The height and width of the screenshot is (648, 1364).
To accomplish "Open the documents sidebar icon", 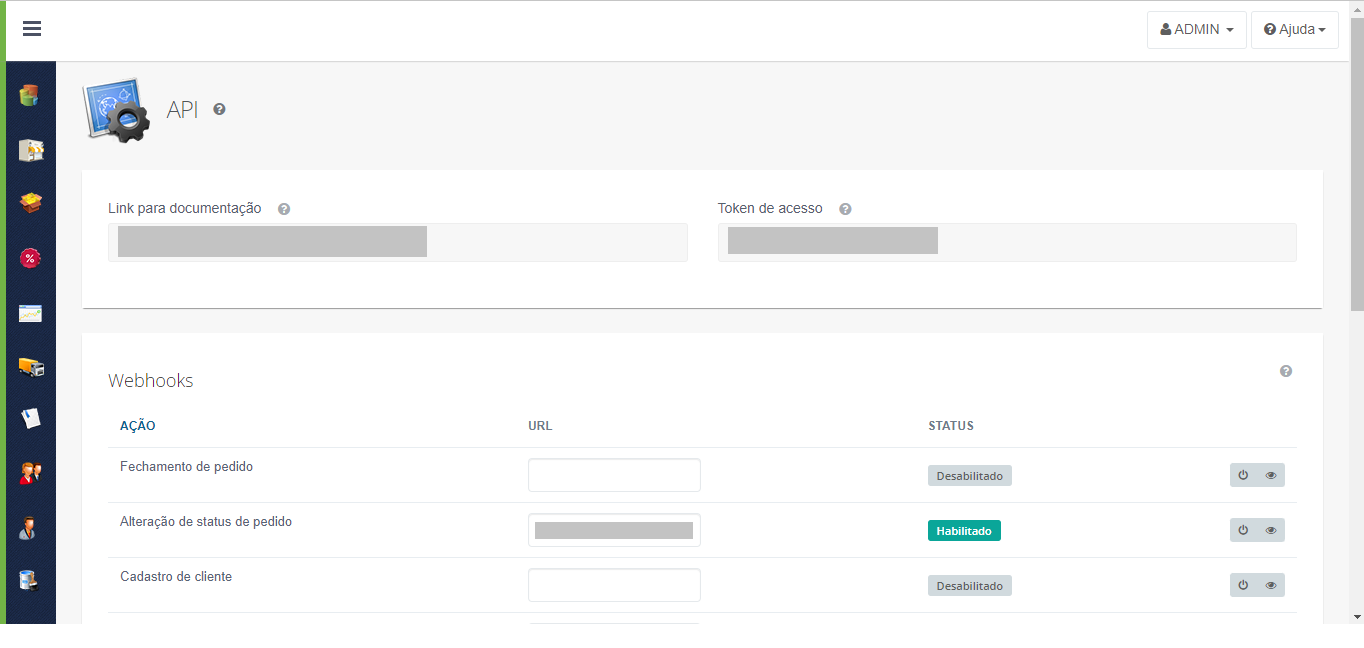I will click(x=31, y=419).
